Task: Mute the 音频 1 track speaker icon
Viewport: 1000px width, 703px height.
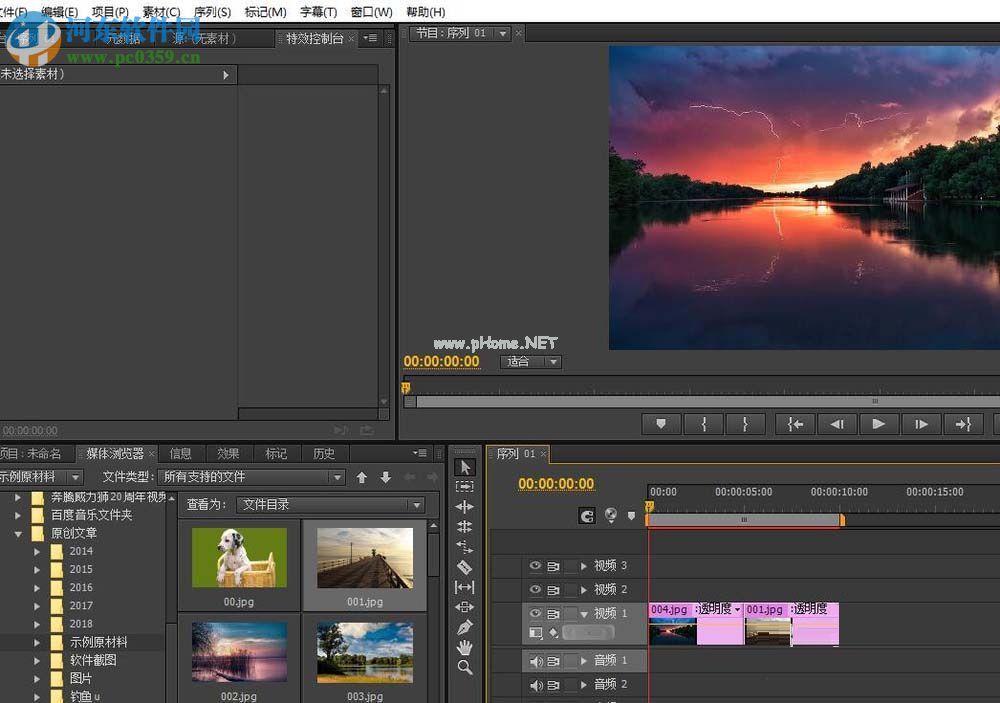Action: 536,661
